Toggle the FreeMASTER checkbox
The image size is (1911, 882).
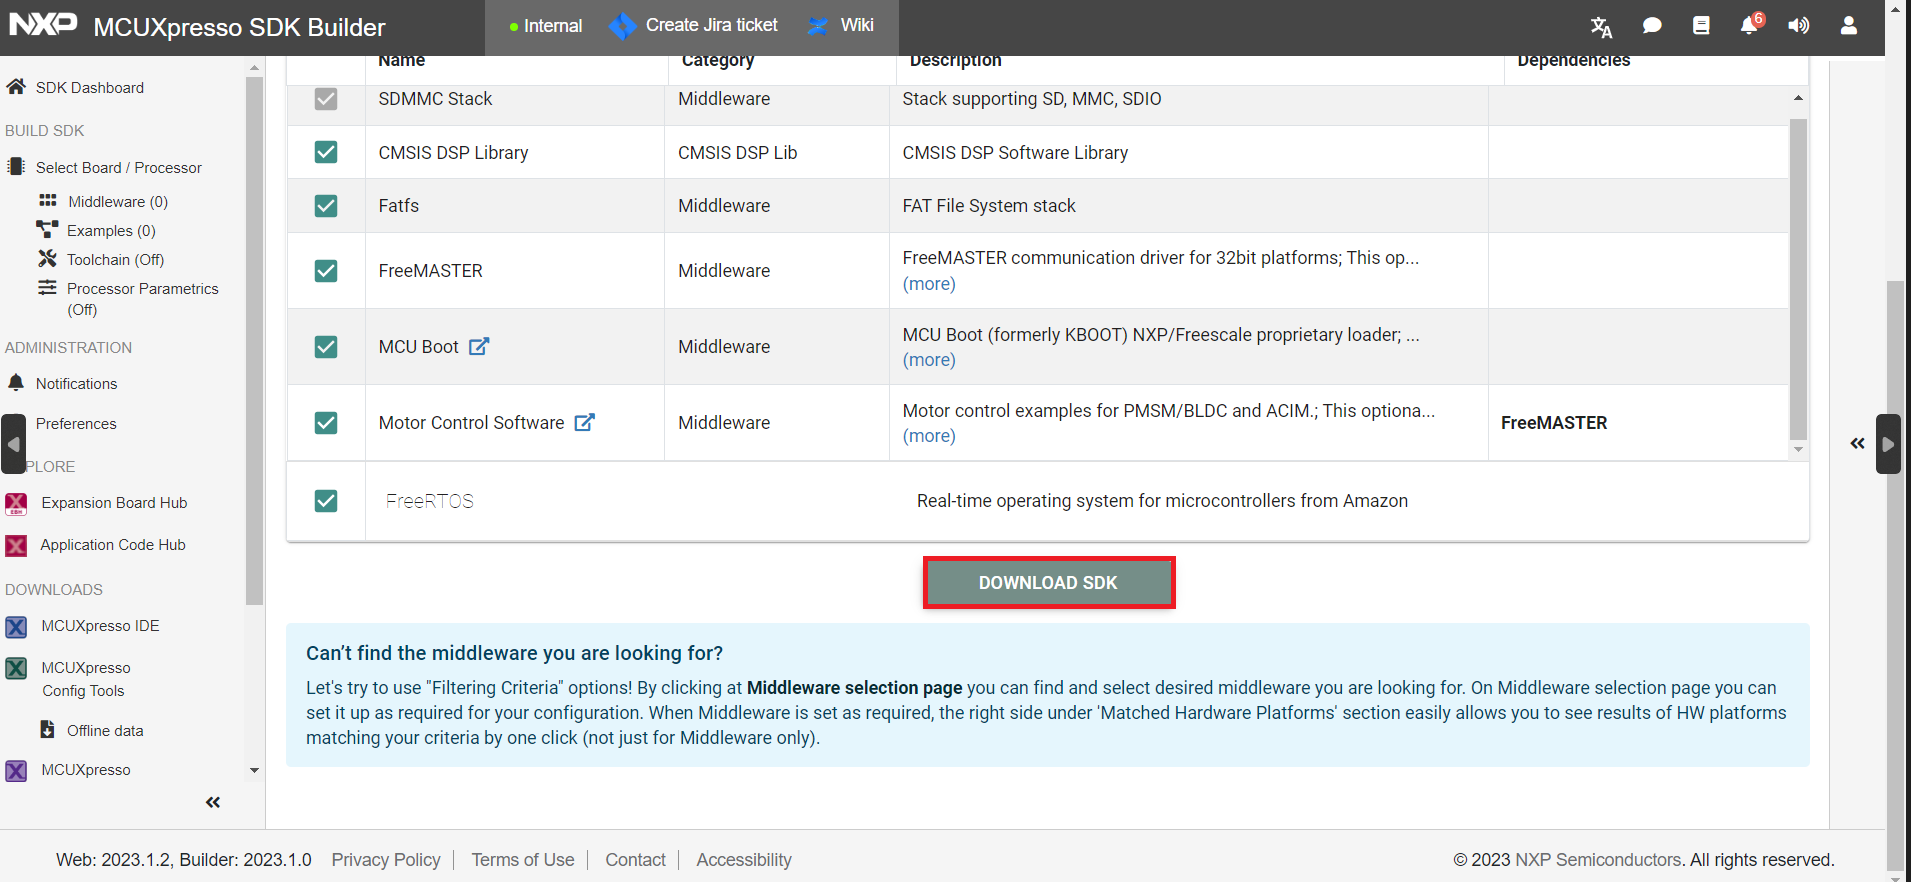(326, 271)
